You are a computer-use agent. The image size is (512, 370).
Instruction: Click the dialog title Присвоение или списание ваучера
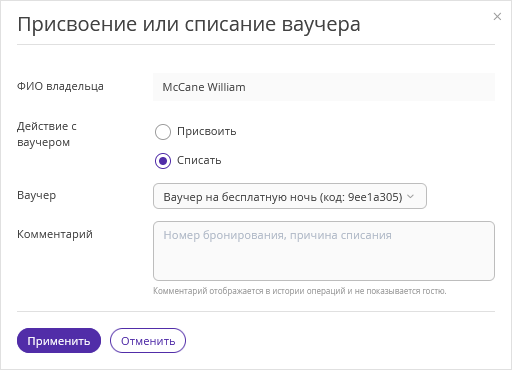(x=189, y=24)
